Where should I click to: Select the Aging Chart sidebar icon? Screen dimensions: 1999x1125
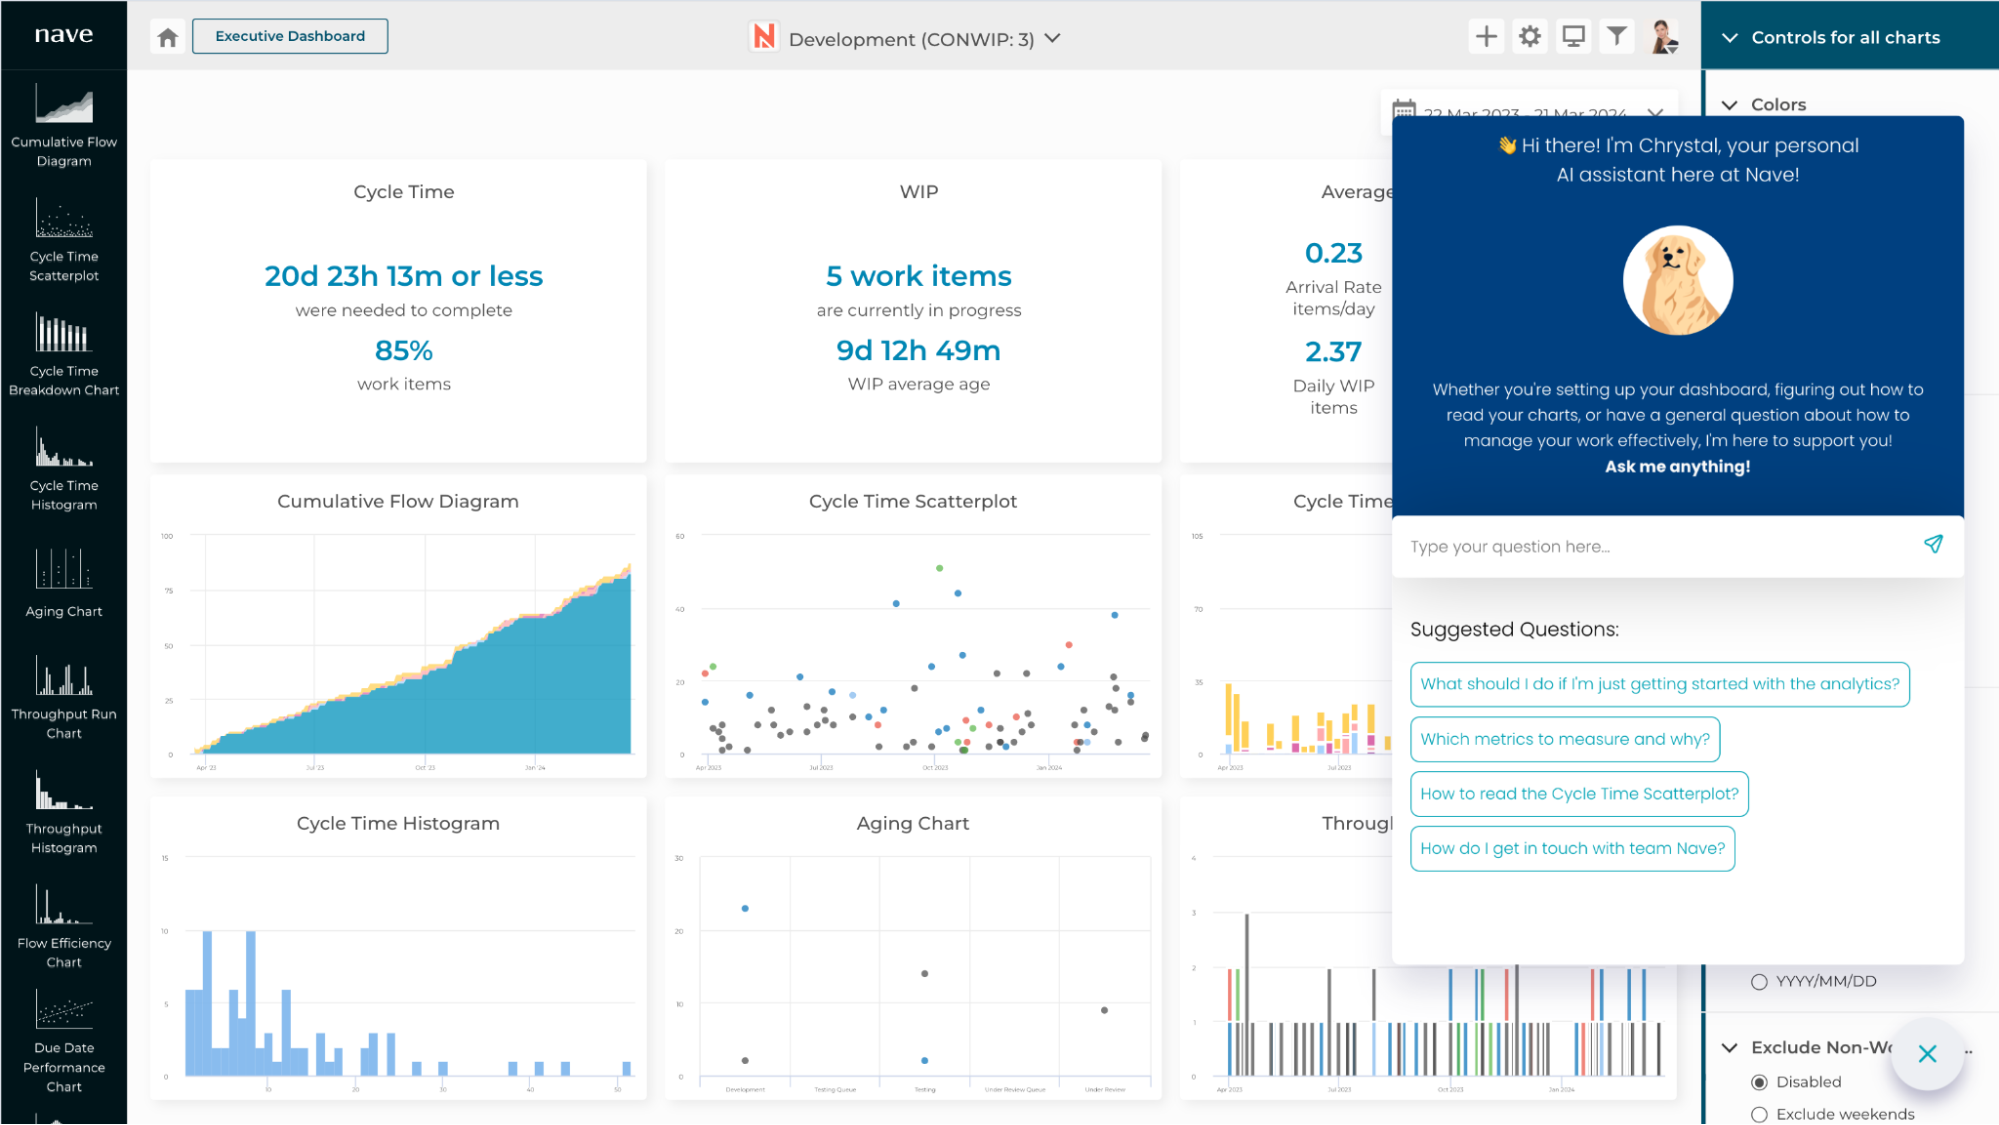[64, 570]
